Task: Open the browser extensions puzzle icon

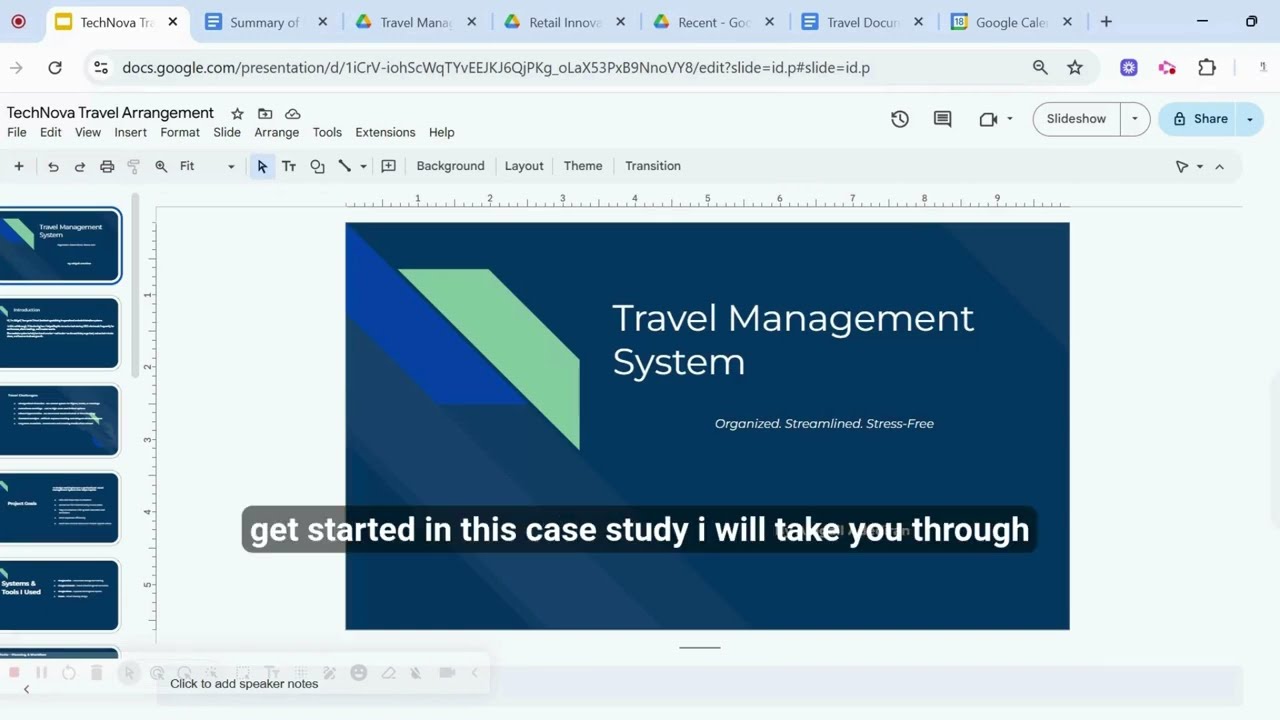Action: click(x=1207, y=68)
